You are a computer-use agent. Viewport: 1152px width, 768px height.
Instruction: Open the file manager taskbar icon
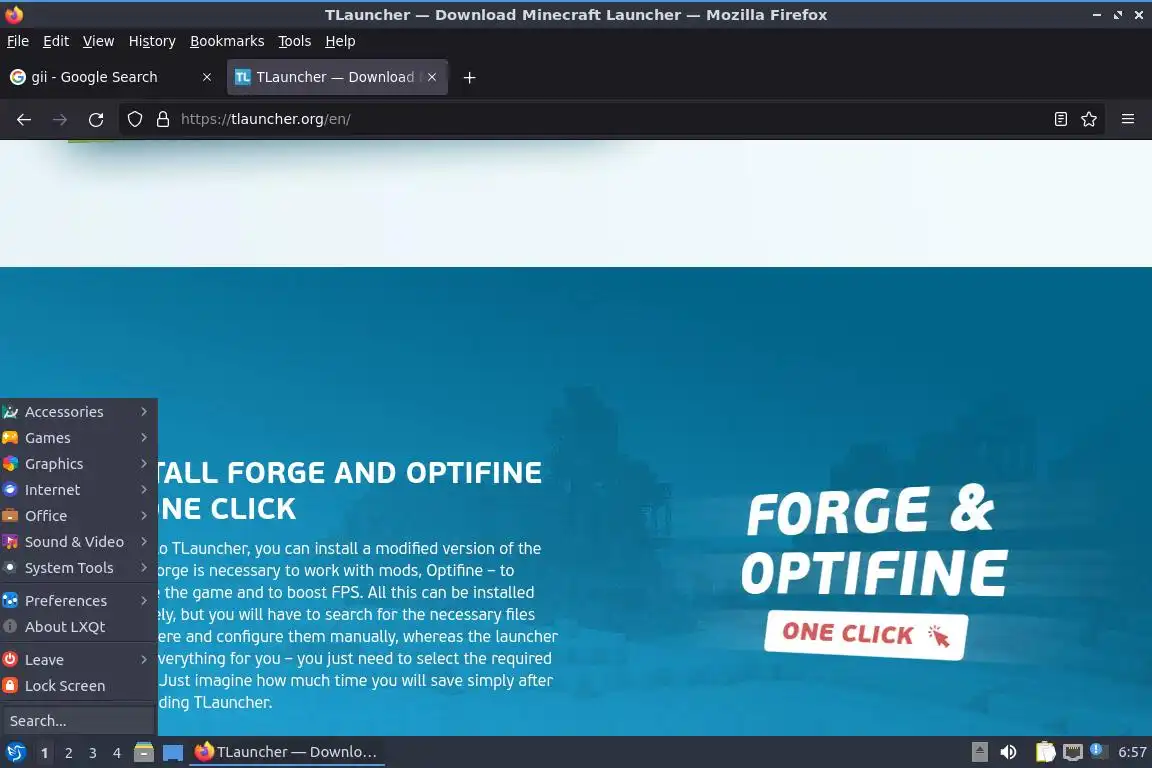(x=144, y=752)
